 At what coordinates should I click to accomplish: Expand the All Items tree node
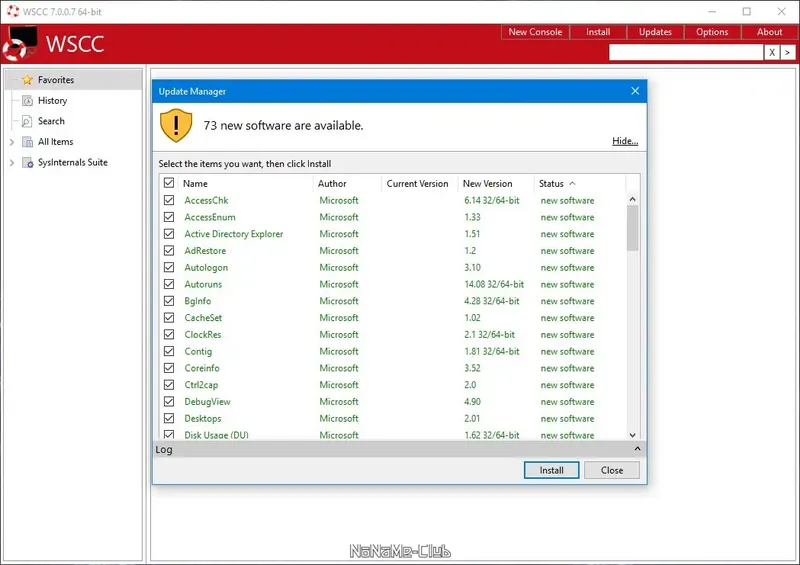coord(12,142)
